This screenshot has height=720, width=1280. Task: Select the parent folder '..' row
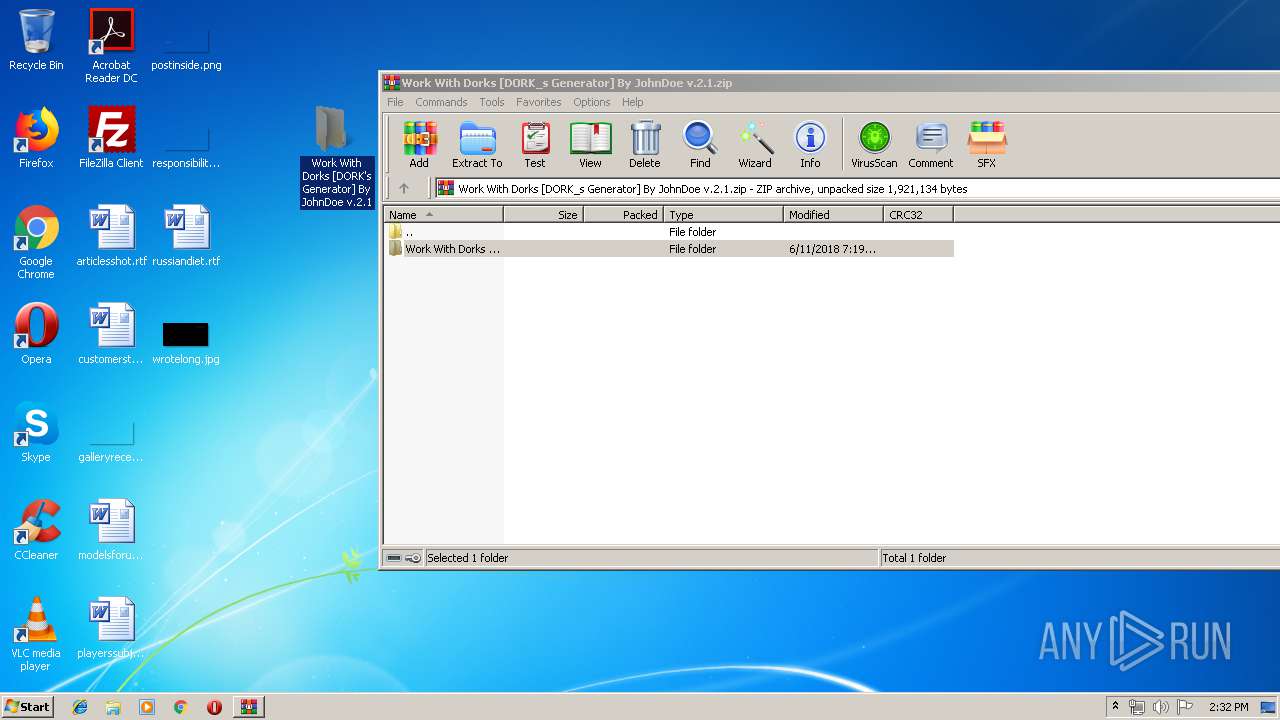(669, 232)
